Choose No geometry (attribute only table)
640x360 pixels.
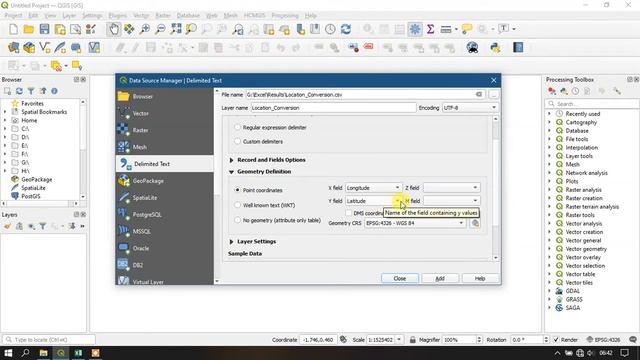pyautogui.click(x=238, y=220)
